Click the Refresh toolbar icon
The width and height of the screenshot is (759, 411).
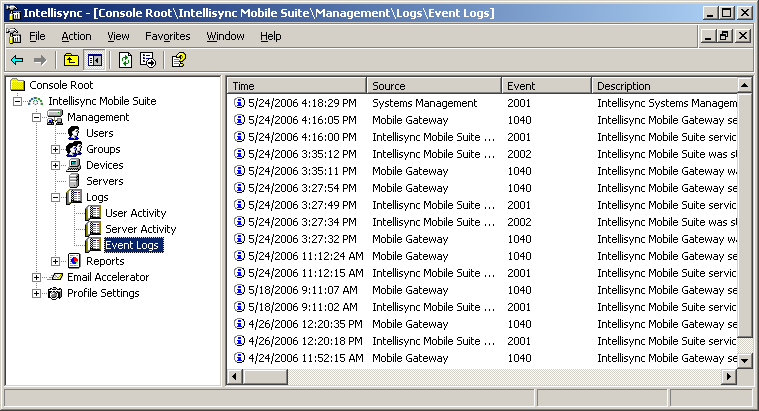125,60
